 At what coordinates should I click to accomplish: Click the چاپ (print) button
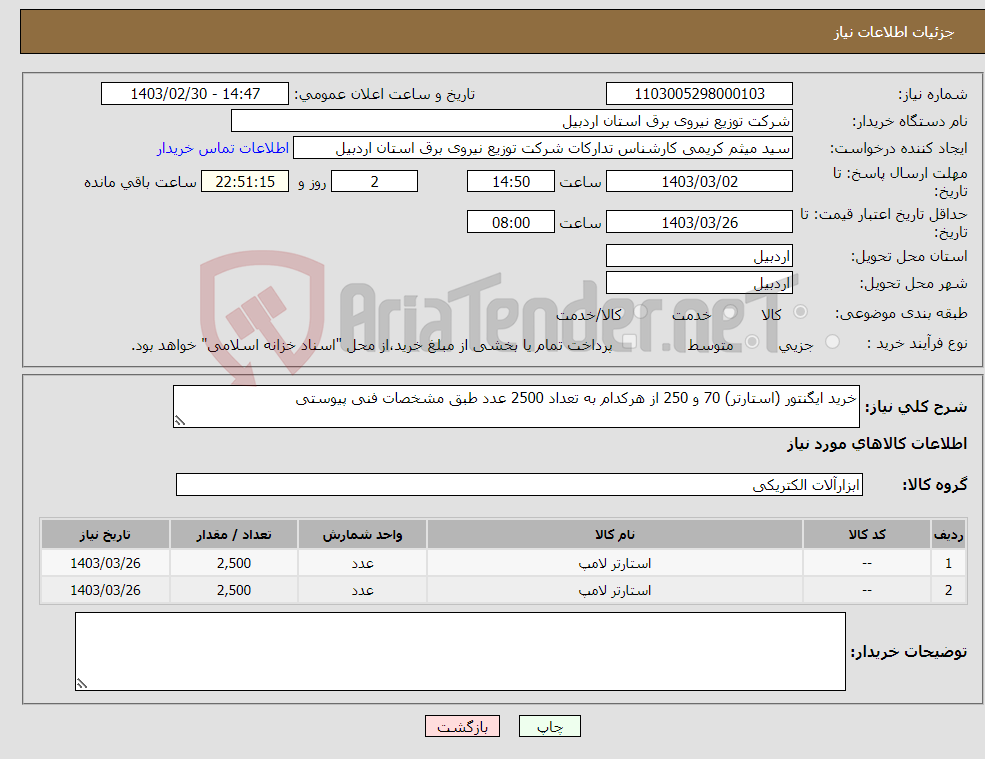click(x=550, y=726)
